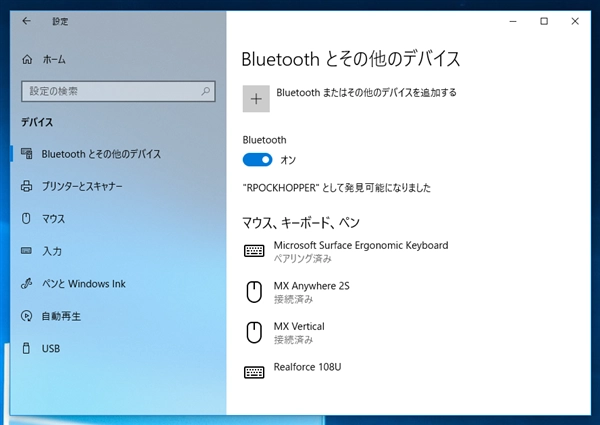Open the ホーム home icon
The height and width of the screenshot is (425, 600).
(x=27, y=59)
